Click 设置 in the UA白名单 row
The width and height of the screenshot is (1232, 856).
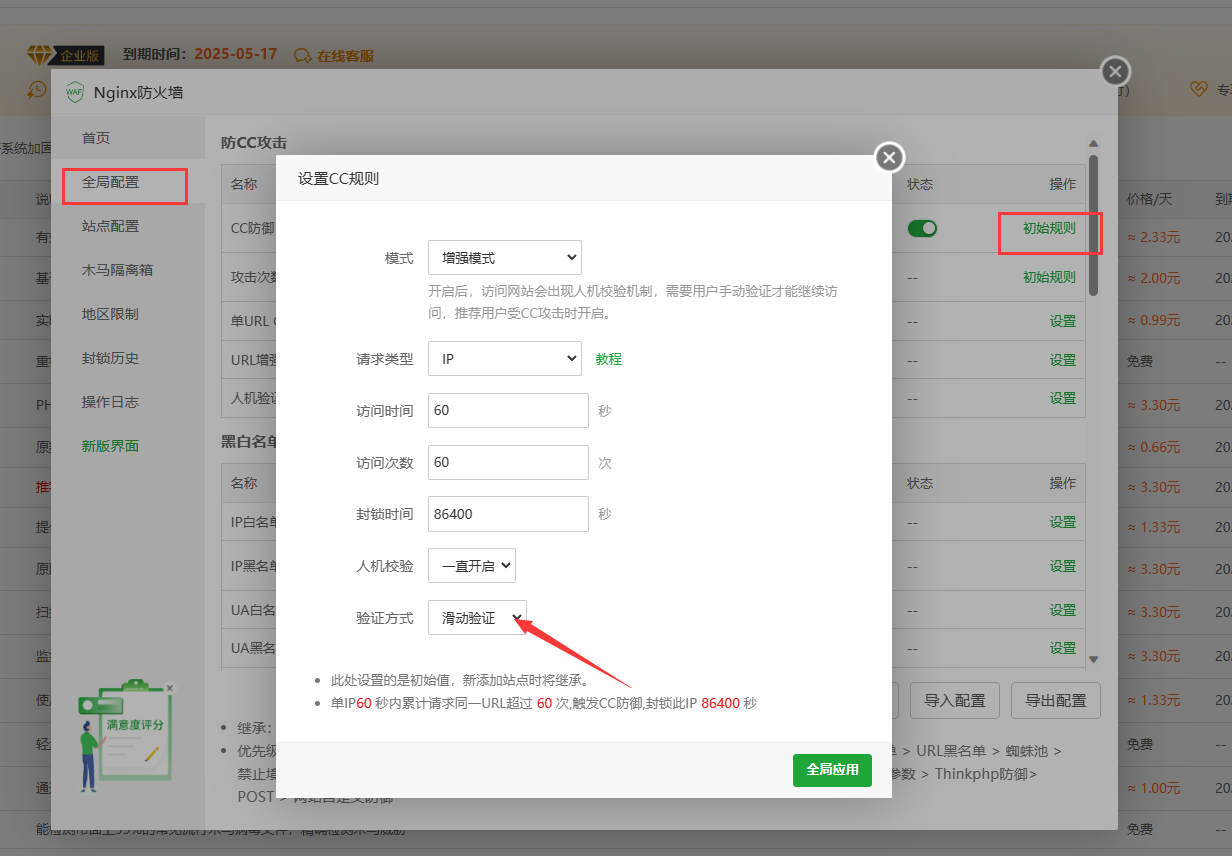click(1063, 610)
